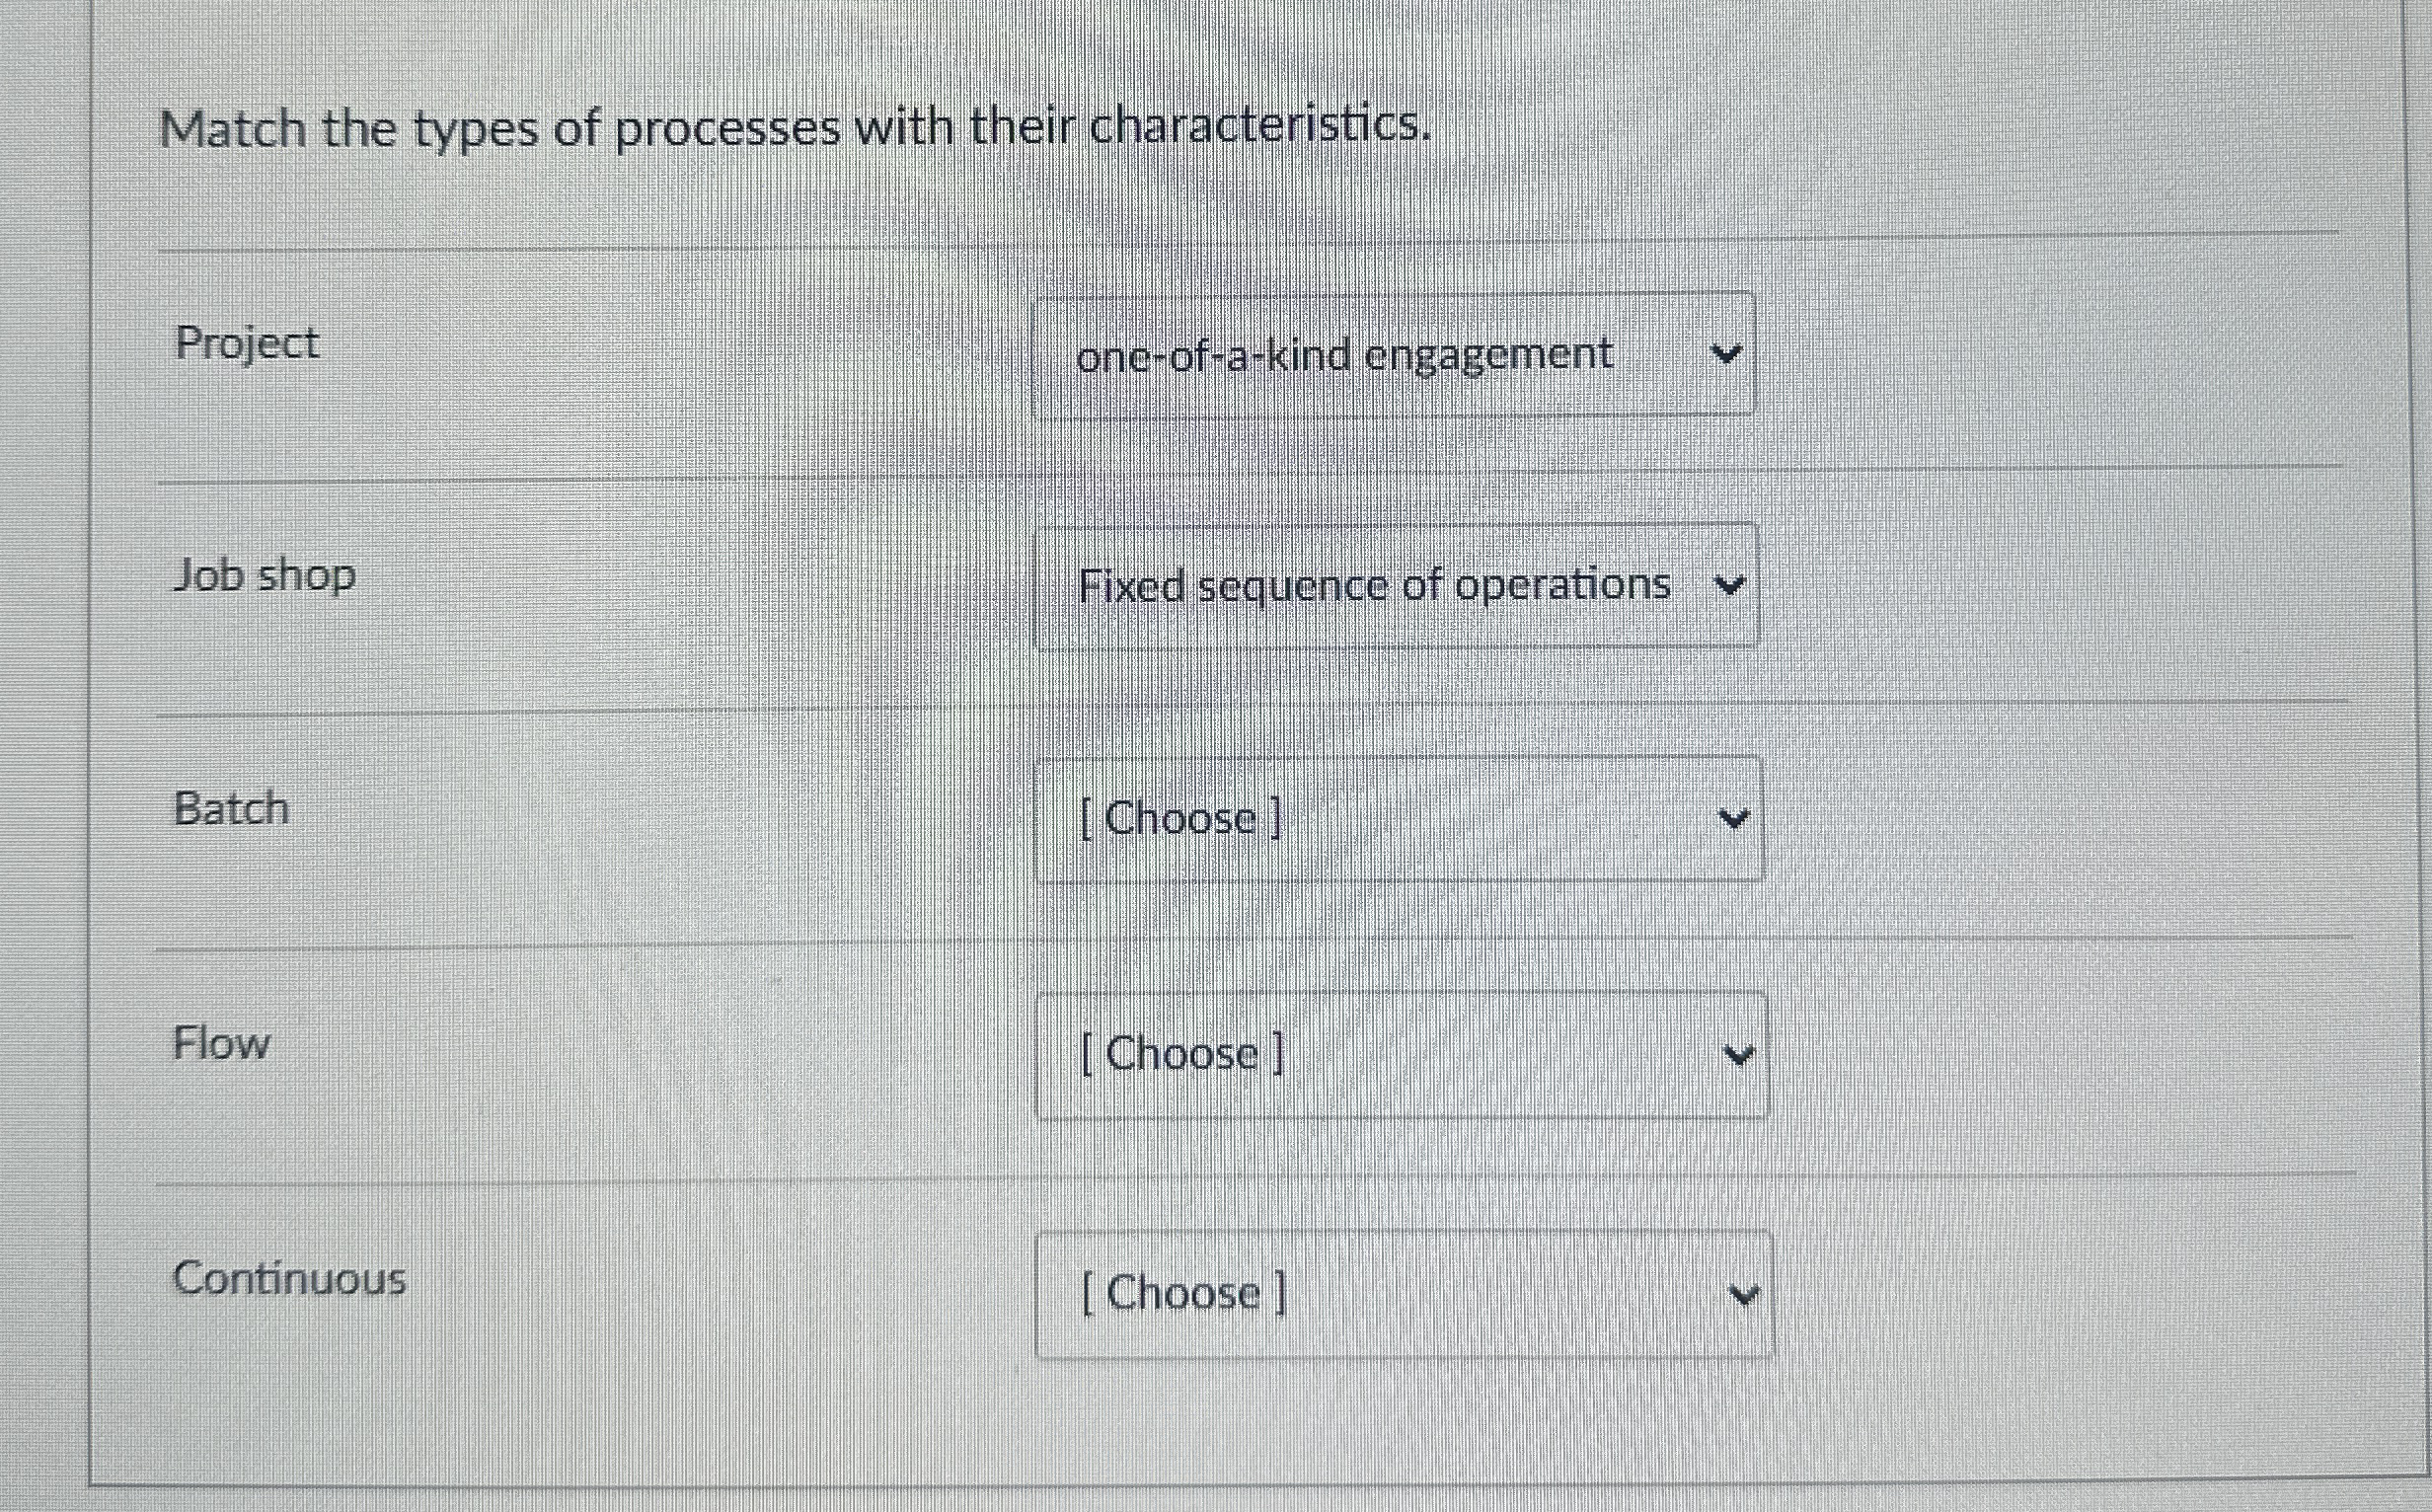2432x1512 pixels.
Task: Select the 'one-of-a-kind engagement' value
Action: tap(1345, 354)
